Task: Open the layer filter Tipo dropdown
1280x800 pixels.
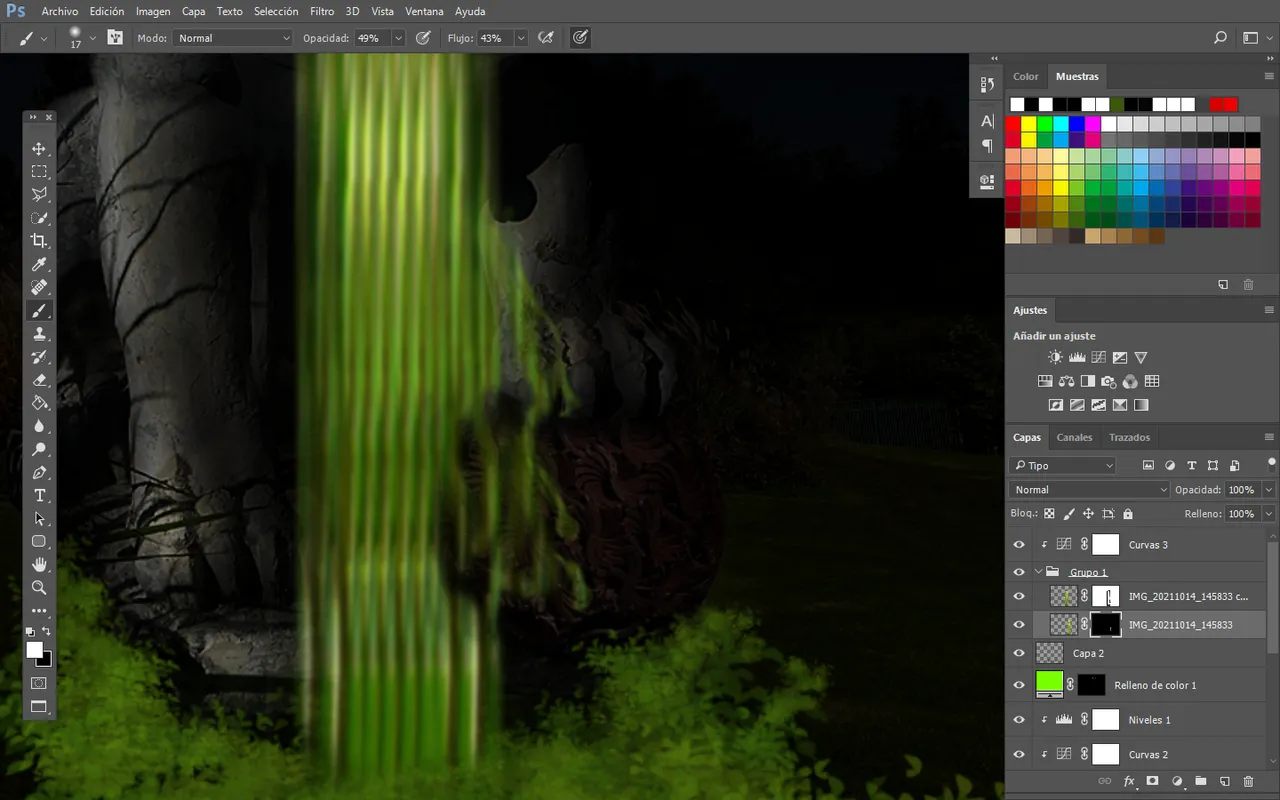Action: [x=1062, y=465]
